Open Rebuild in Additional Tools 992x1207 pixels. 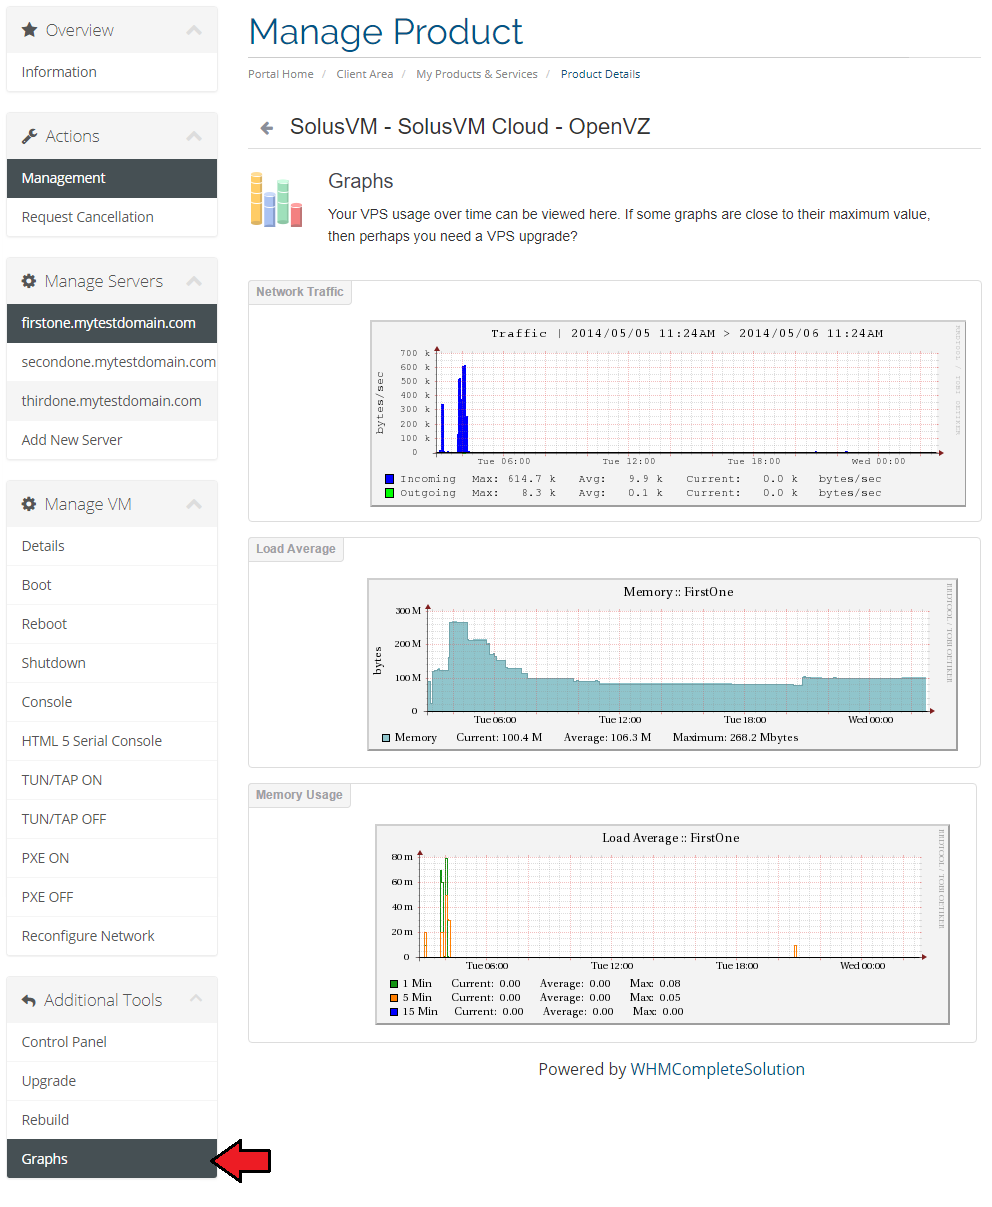click(x=112, y=1120)
